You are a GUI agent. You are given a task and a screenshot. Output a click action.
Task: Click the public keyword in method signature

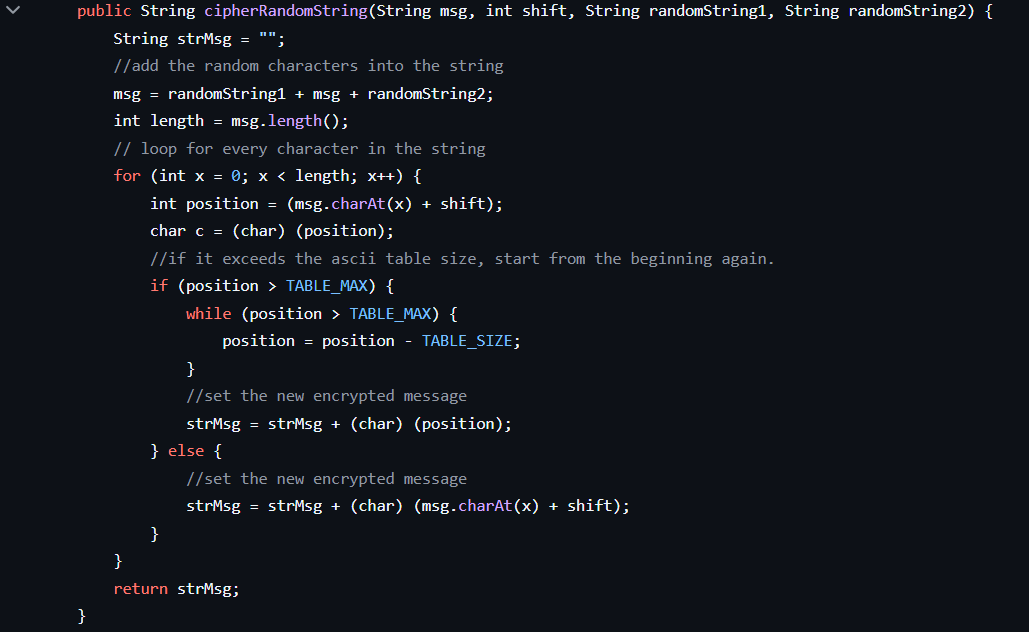[x=104, y=12]
